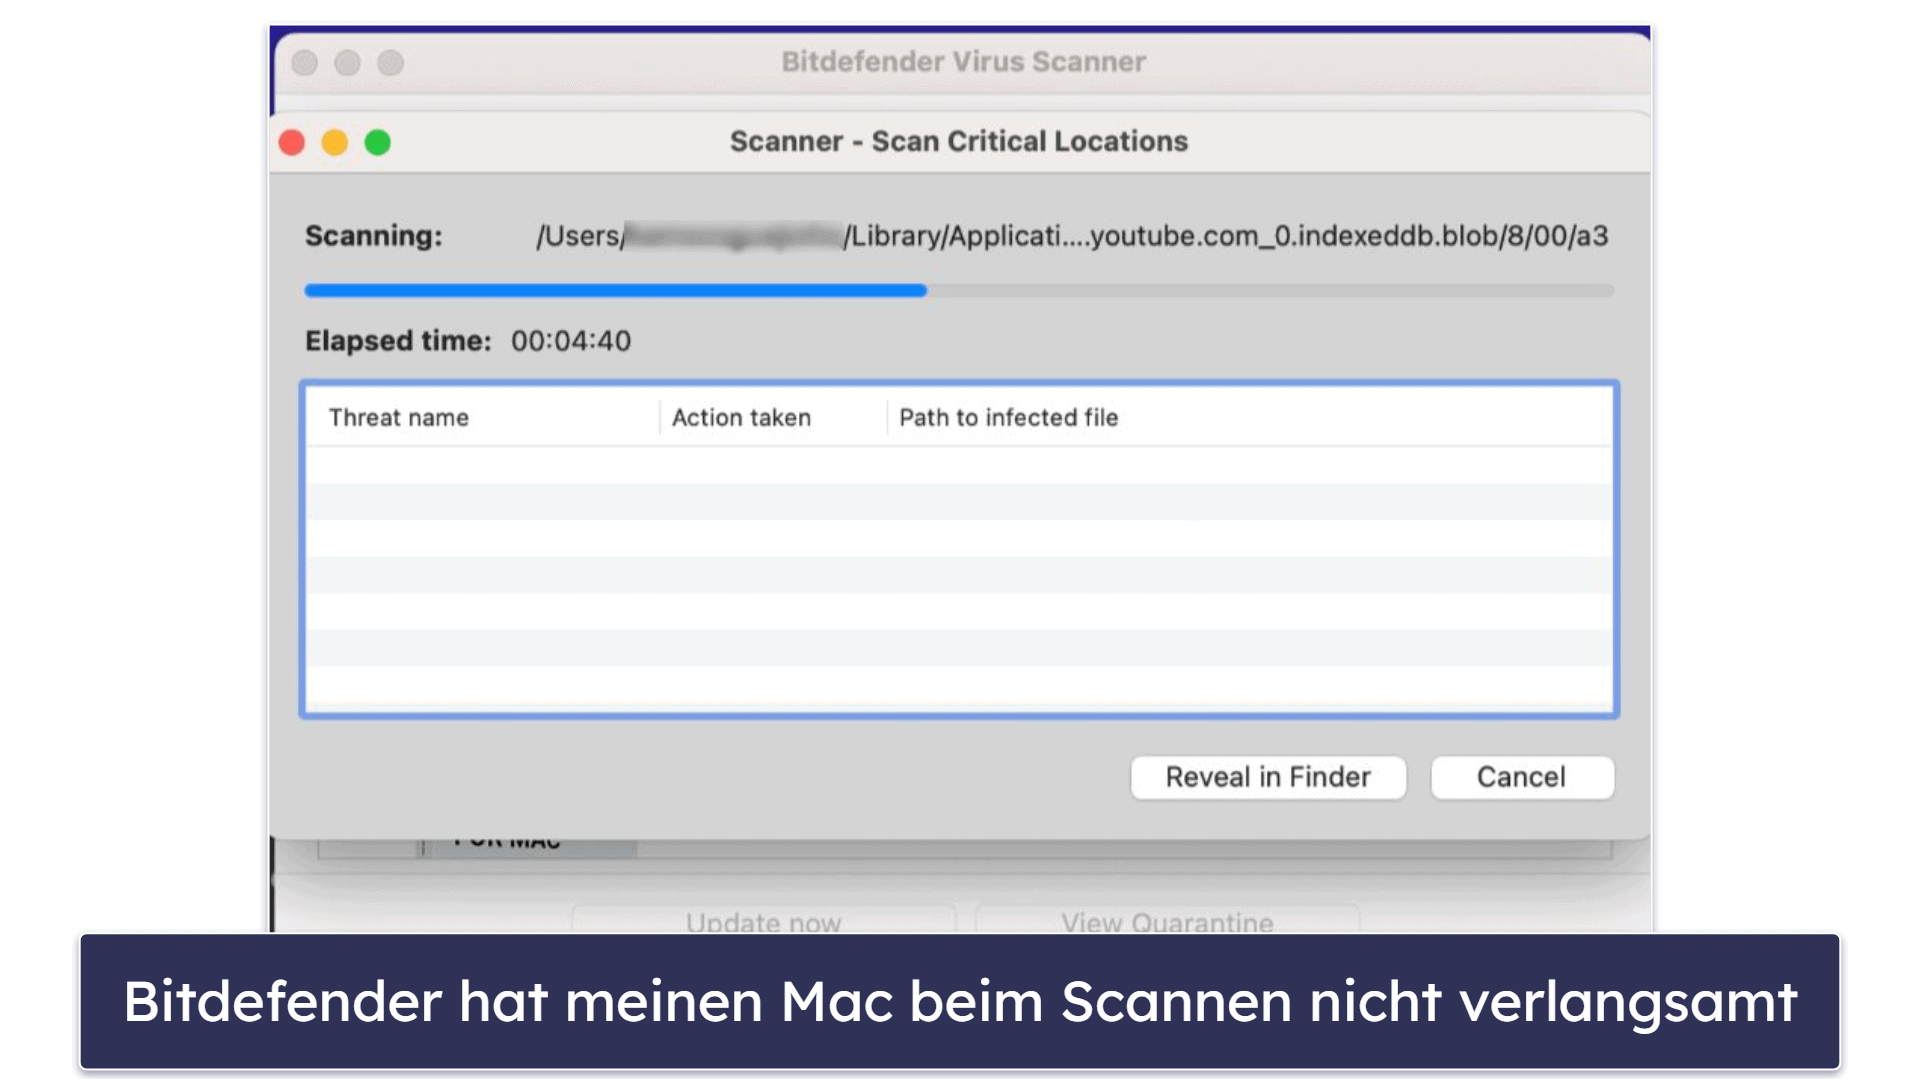Viewport: 1919px width, 1079px height.
Task: Click the Path to infected file header
Action: click(x=1008, y=417)
